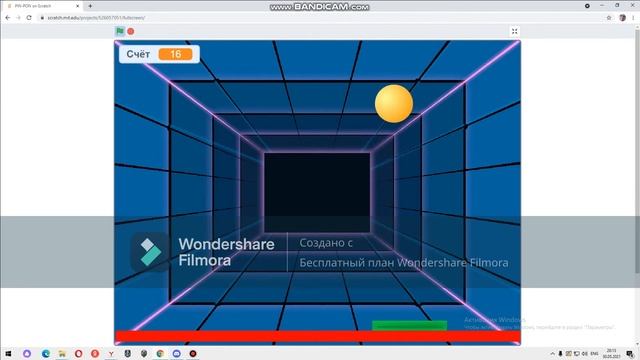Viewport: 640px width, 360px height.
Task: Reload the Scratch page
Action: click(x=29, y=18)
